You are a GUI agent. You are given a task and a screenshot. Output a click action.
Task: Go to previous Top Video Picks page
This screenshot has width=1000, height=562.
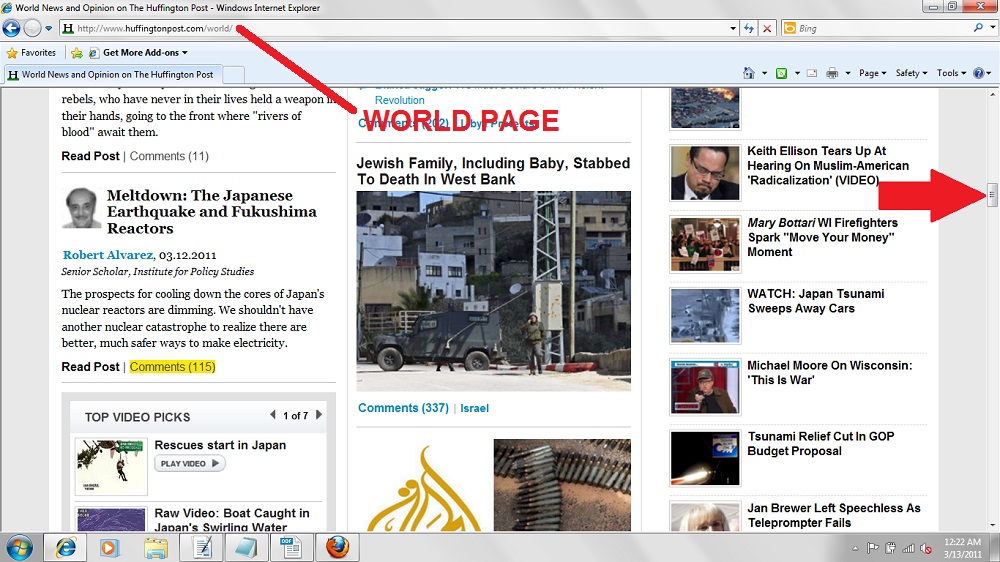point(273,415)
